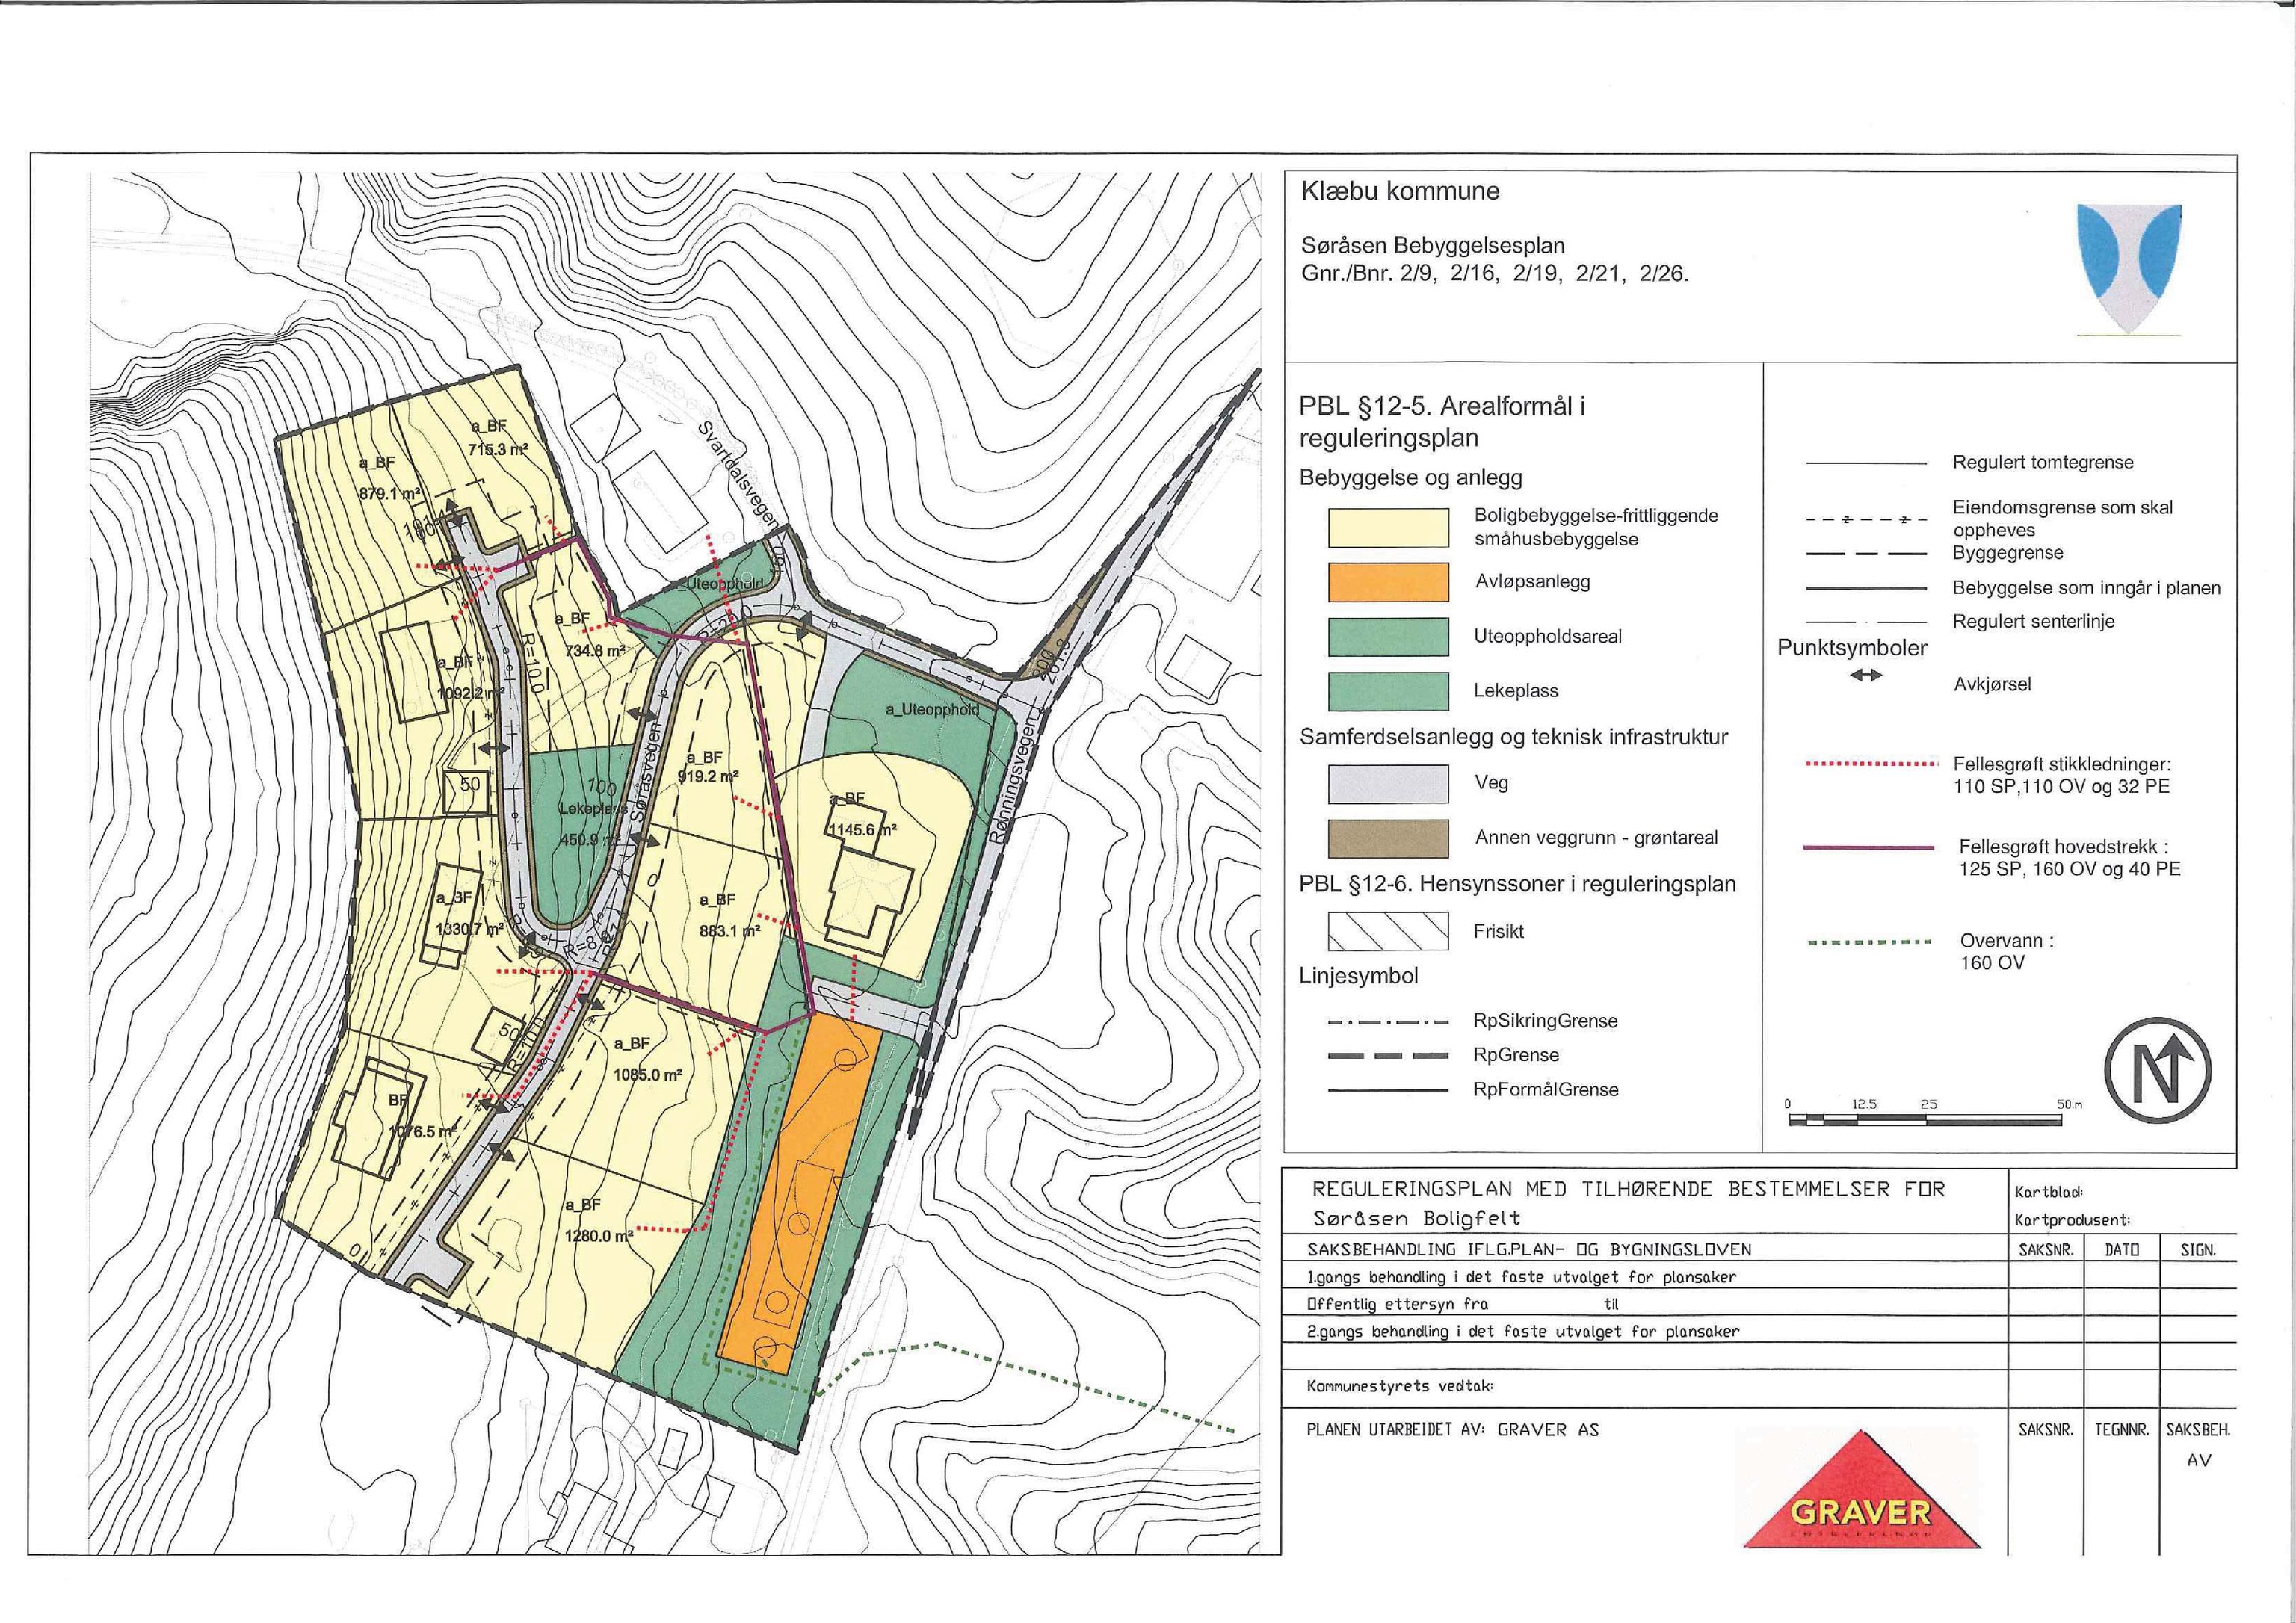Click the Avkjørsel double-arrow symbol in legend
The width and height of the screenshot is (2296, 1623).
(x=1865, y=677)
